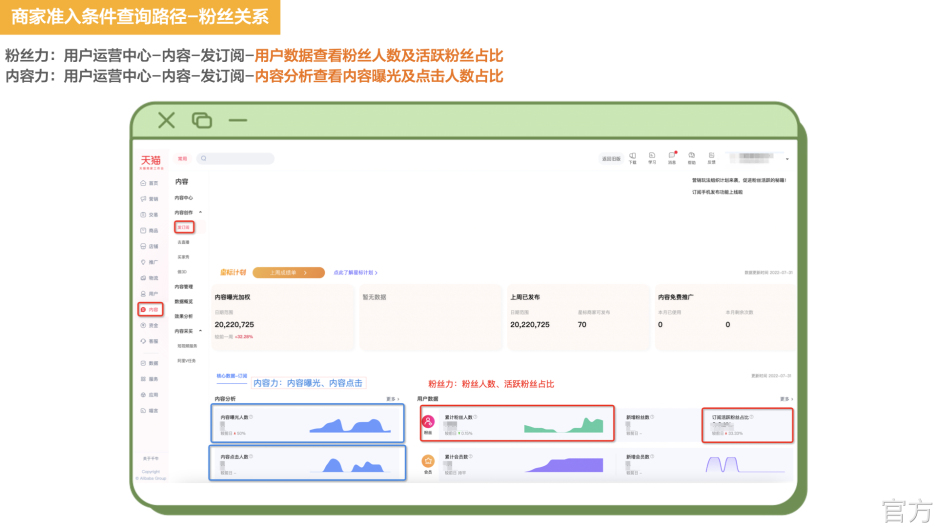Click the 返回旧版 button in header
The width and height of the screenshot is (937, 527).
[x=610, y=158]
